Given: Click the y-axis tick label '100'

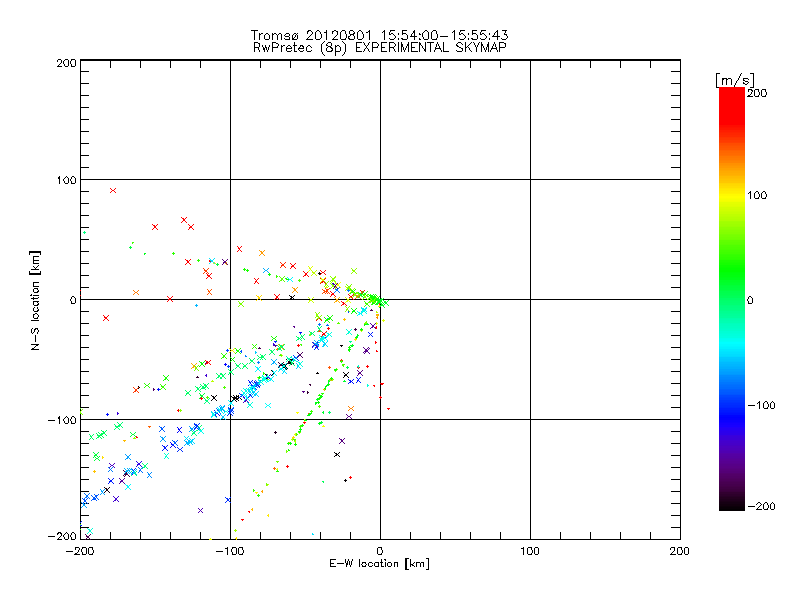Looking at the screenshot, I should 66,180.
